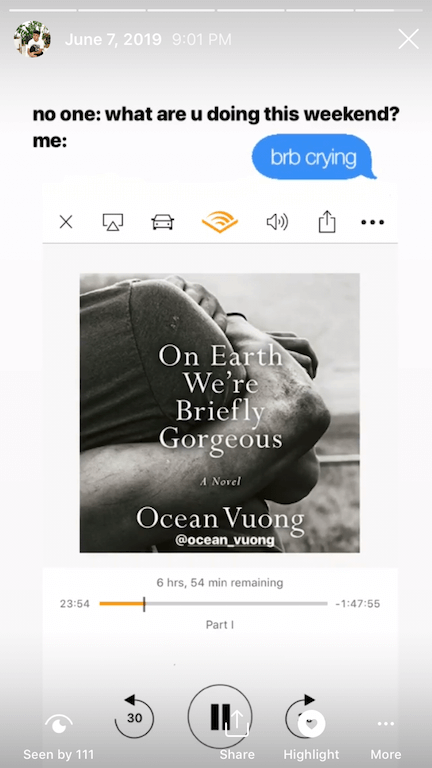Viewport: 432px width, 768px height.
Task: Dismiss the audiobook player with small X
Action: tap(66, 222)
